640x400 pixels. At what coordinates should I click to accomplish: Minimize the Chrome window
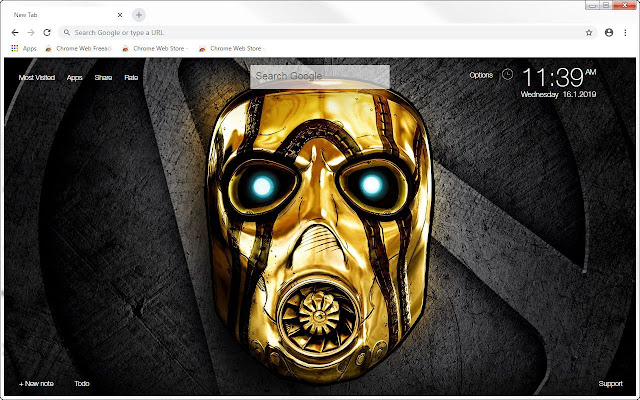point(593,5)
